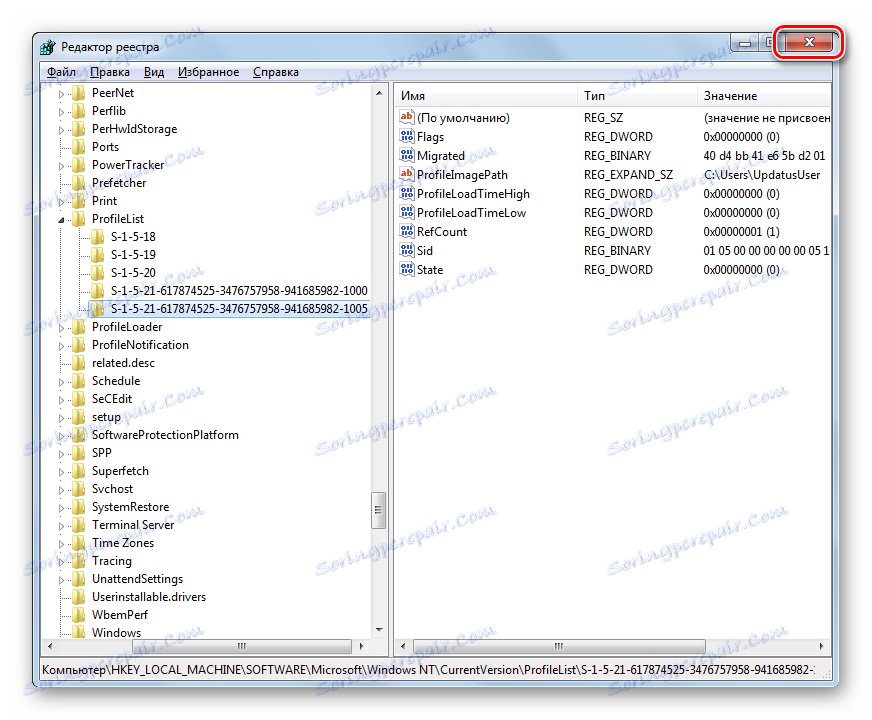This screenshot has height=720, width=872.
Task: Click the Time Zones folder icon
Action: pyautogui.click(x=79, y=543)
